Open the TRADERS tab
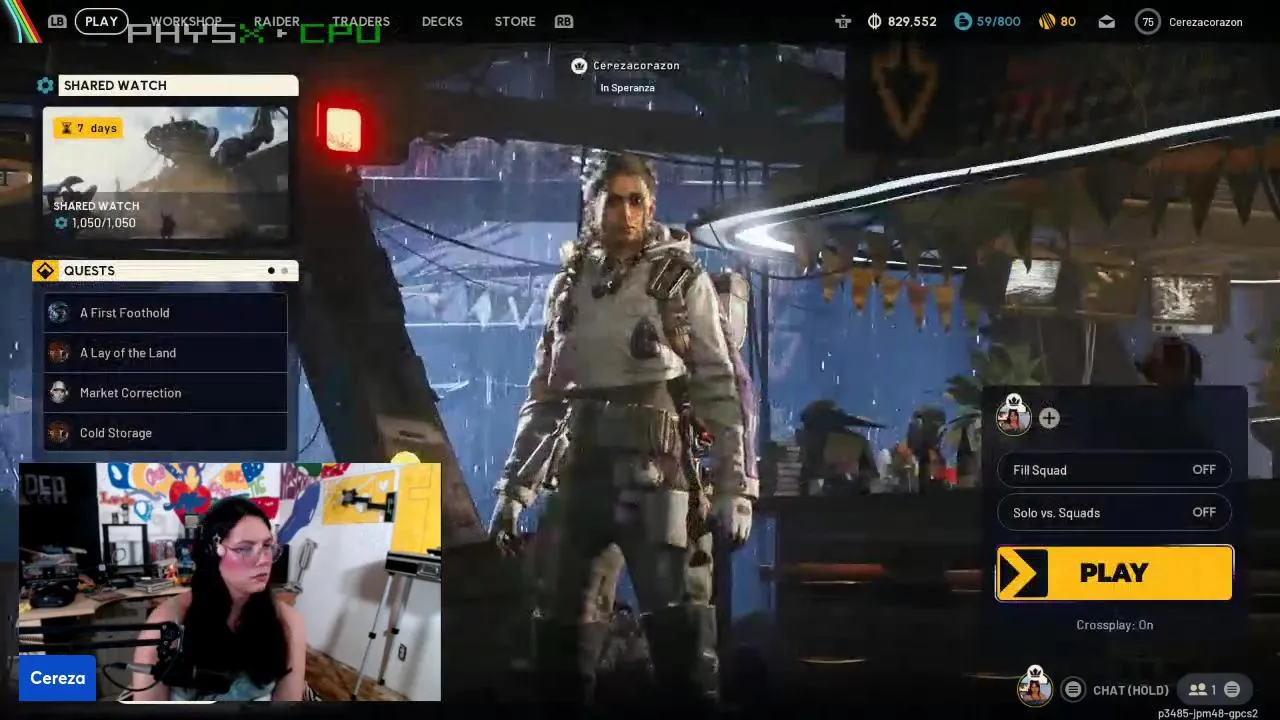This screenshot has height=720, width=1280. [361, 21]
